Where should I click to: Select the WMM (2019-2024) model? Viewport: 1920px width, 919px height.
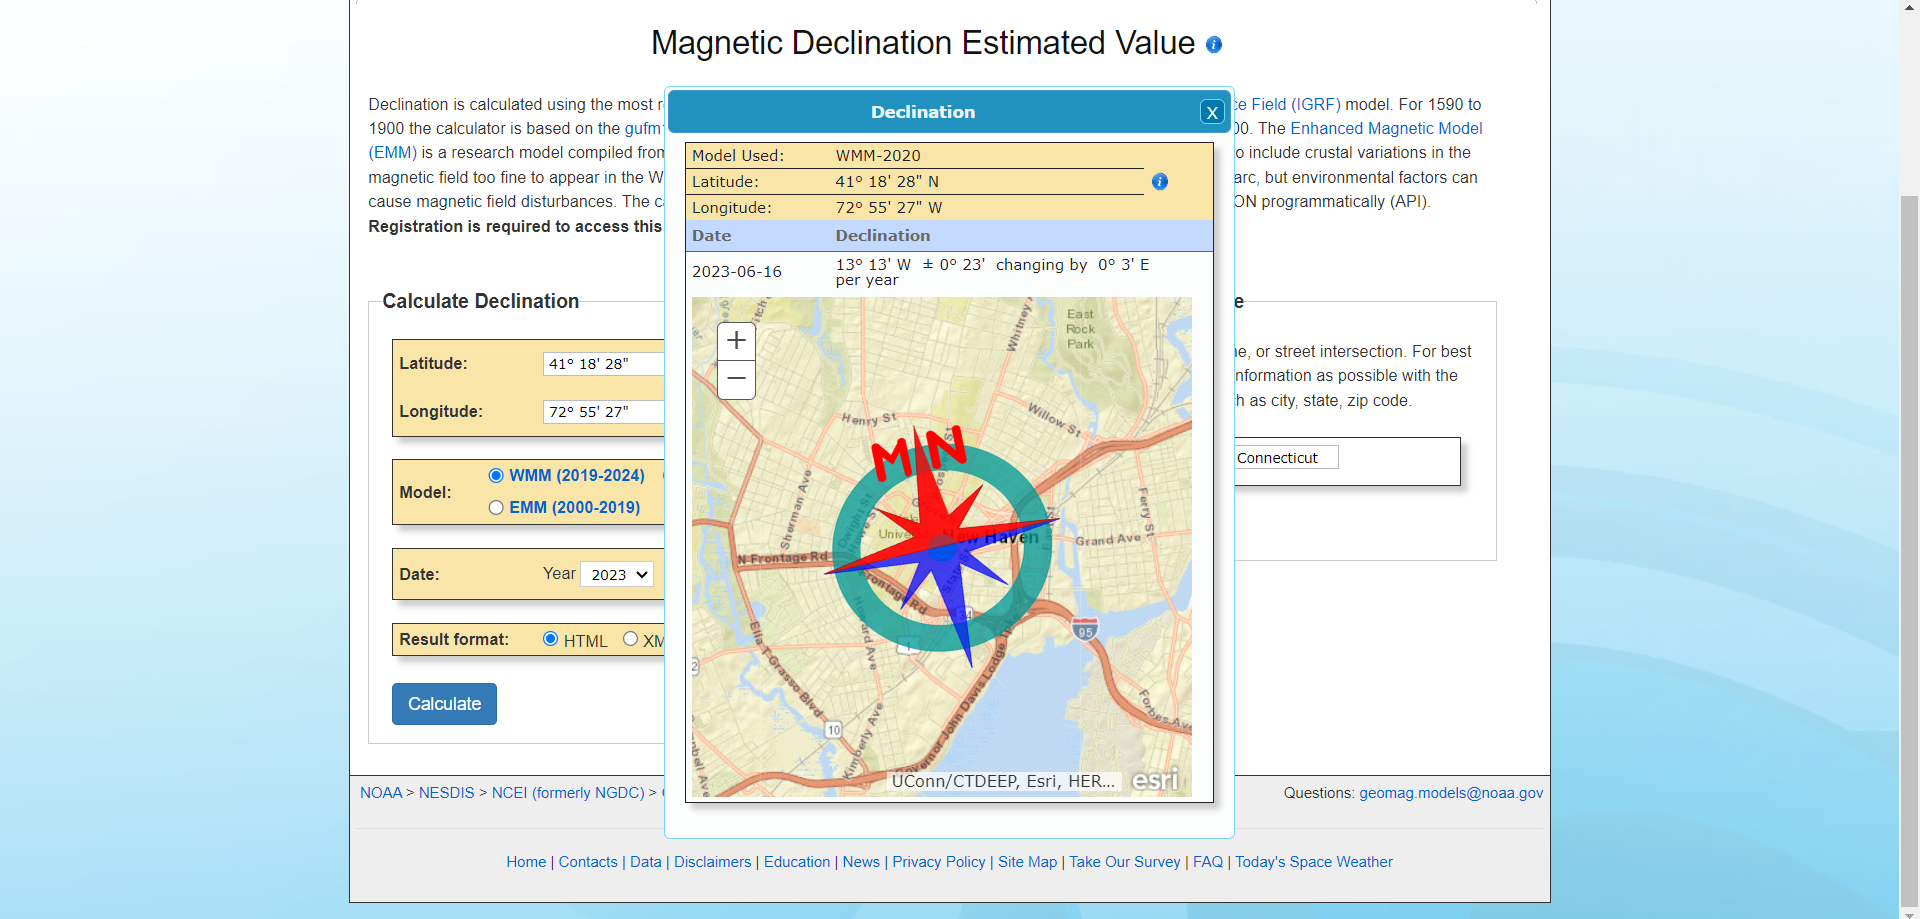click(x=496, y=476)
